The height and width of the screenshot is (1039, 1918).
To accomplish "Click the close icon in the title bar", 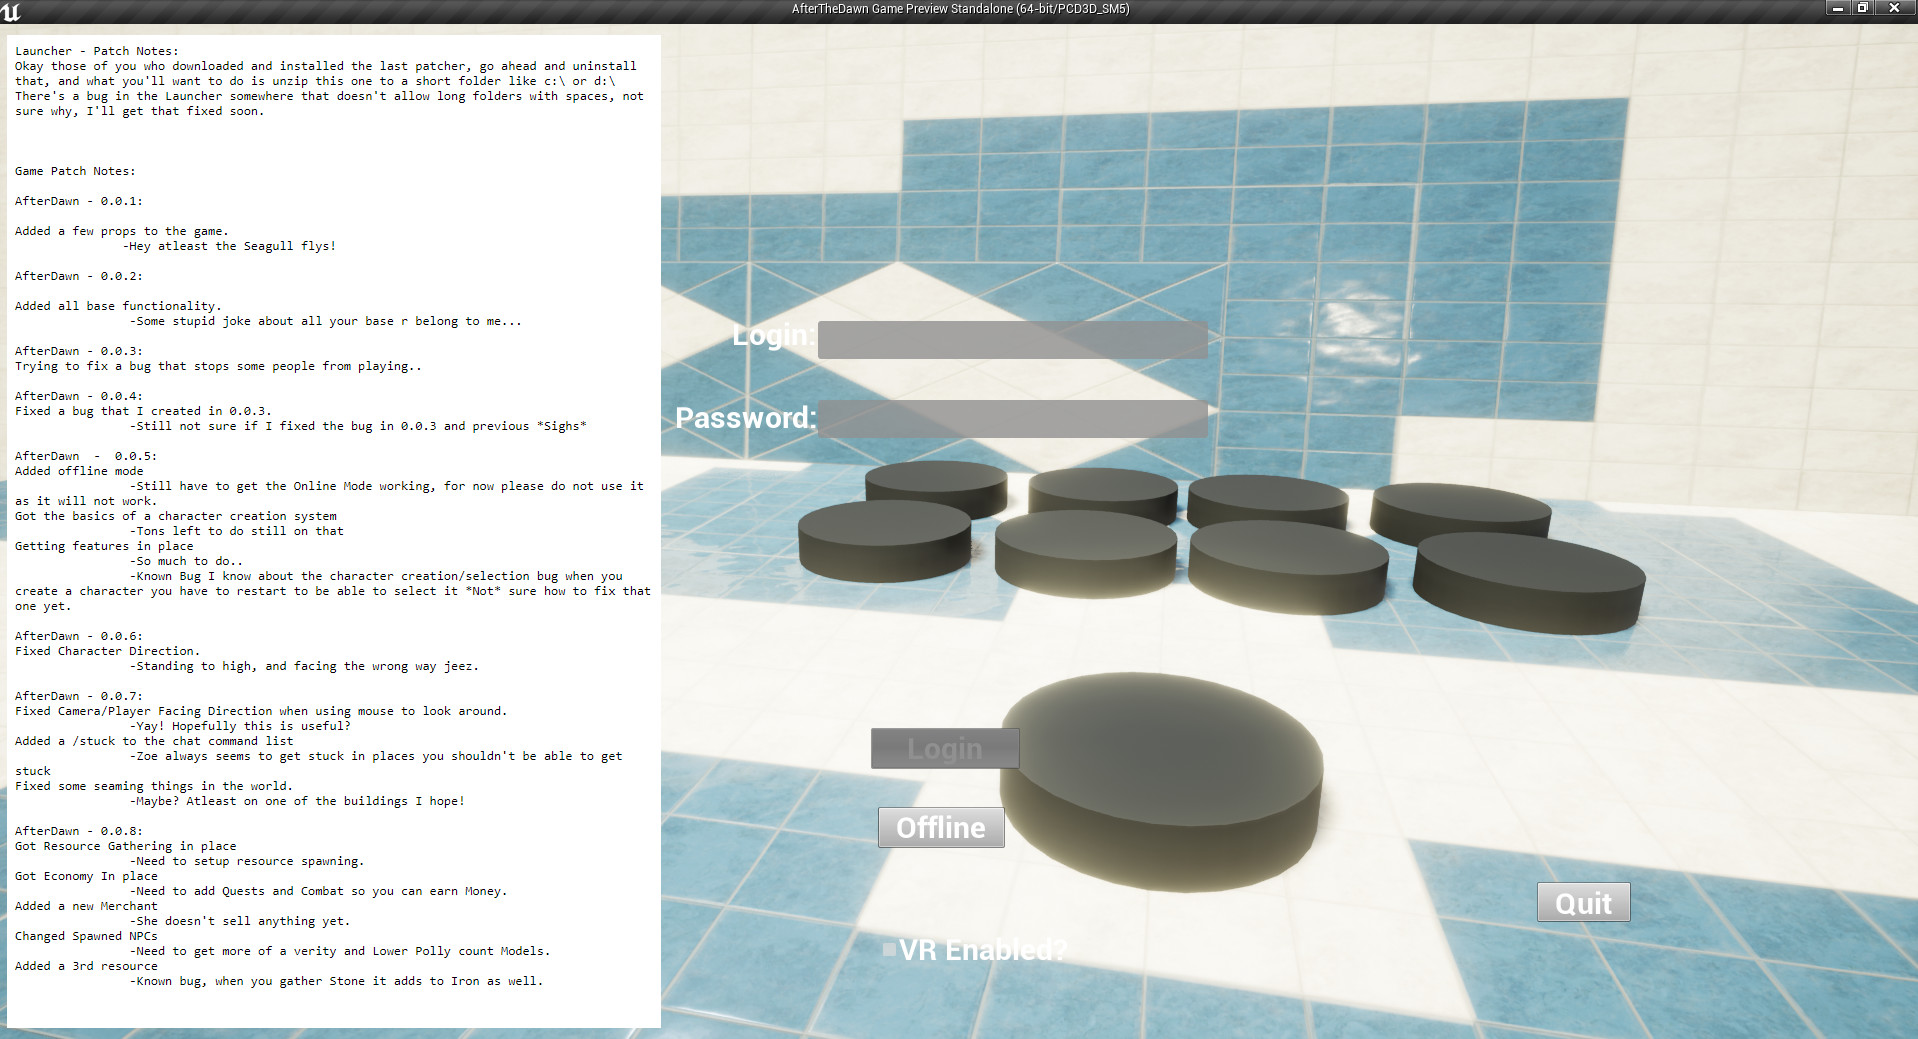I will pyautogui.click(x=1893, y=7).
